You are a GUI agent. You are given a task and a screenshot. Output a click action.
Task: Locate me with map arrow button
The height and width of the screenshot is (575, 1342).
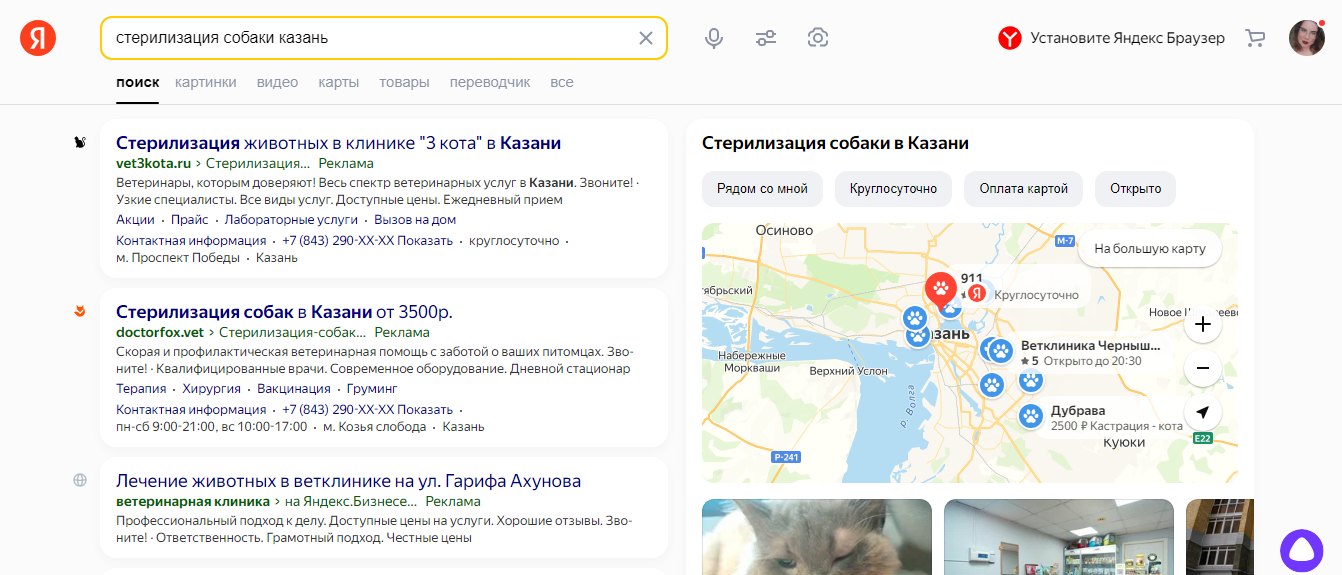pyautogui.click(x=1203, y=412)
